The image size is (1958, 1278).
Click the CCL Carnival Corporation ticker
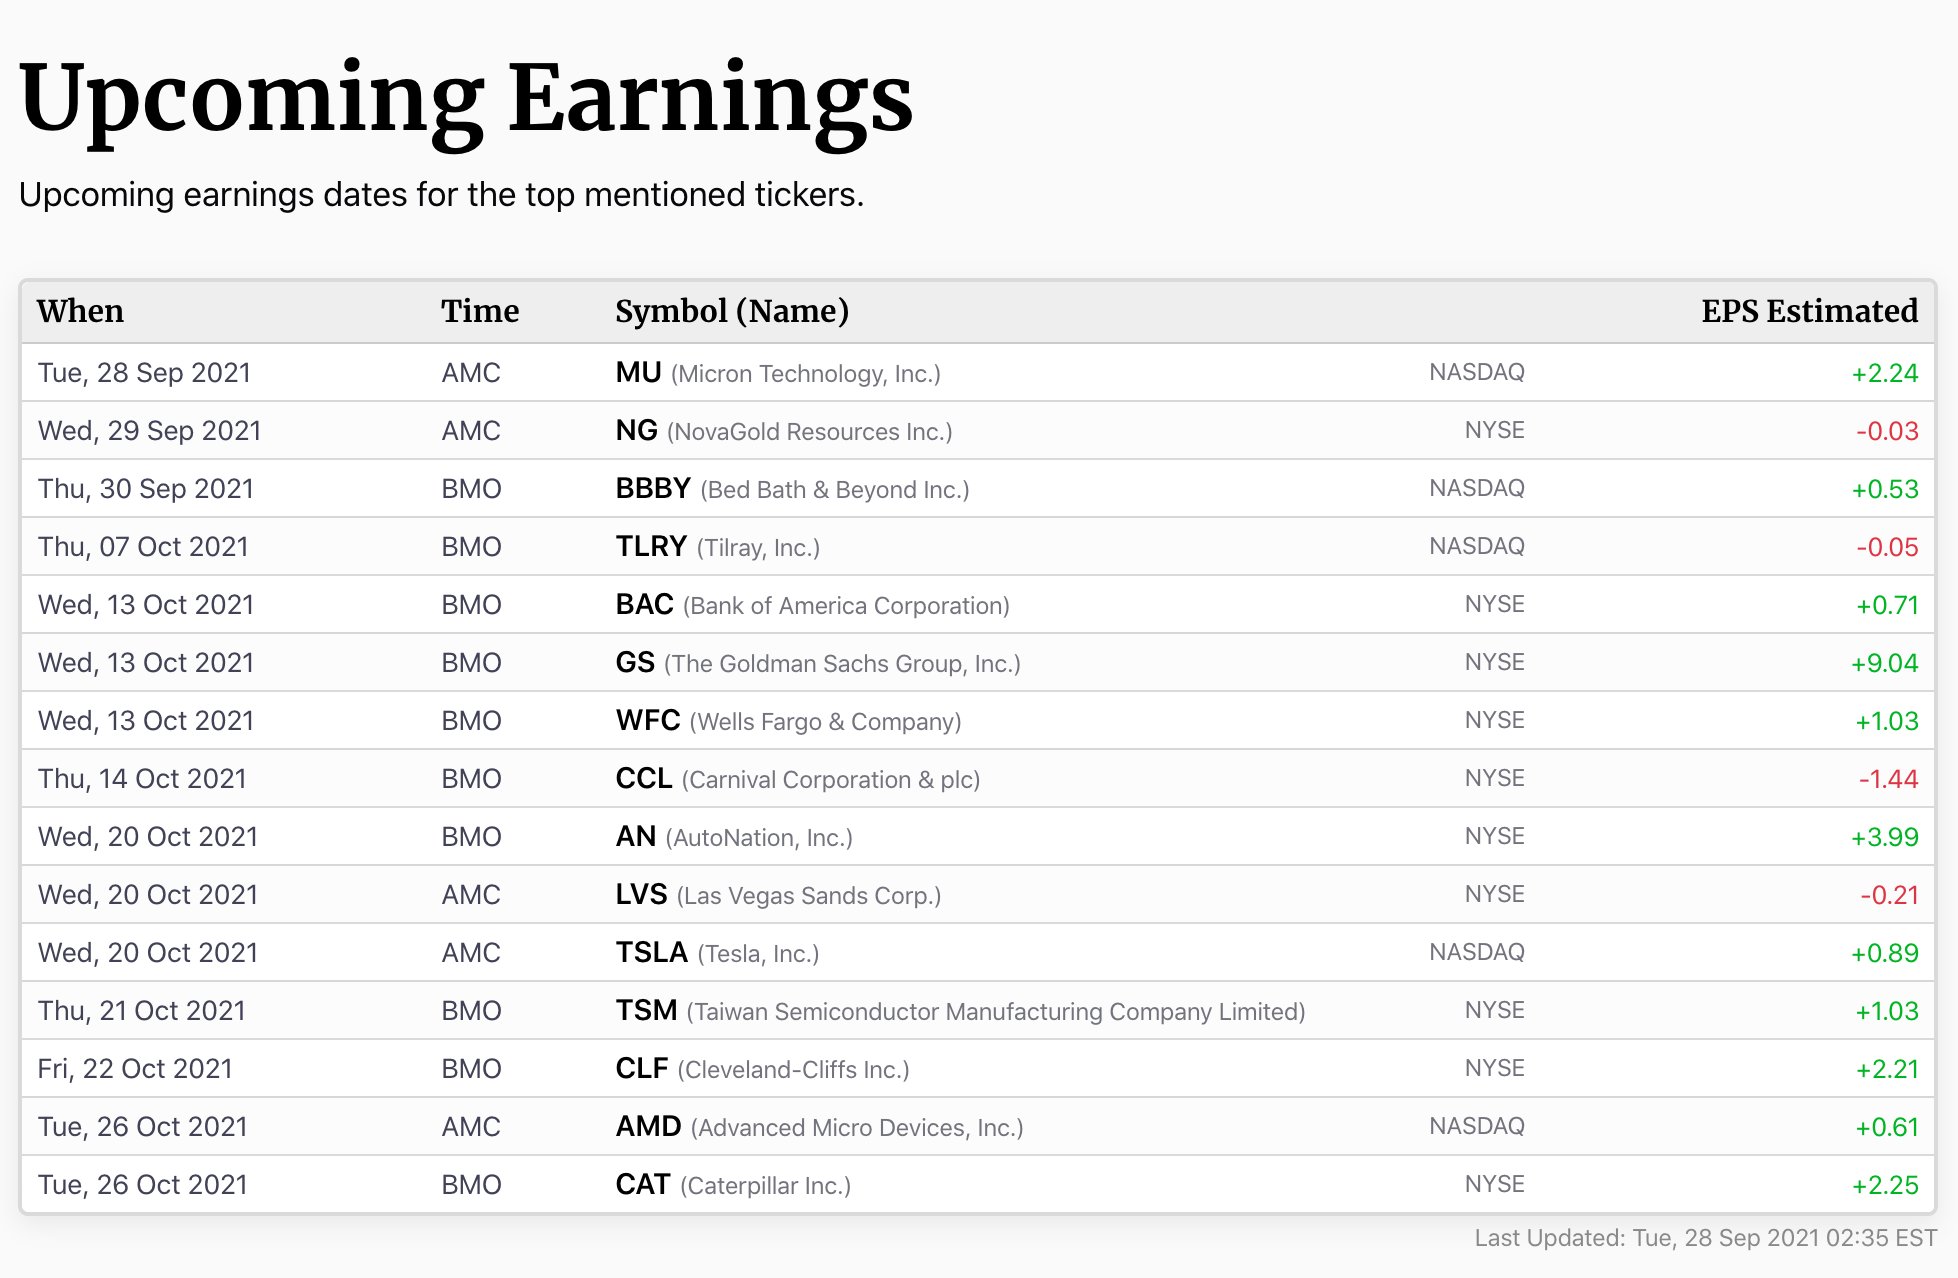(644, 779)
